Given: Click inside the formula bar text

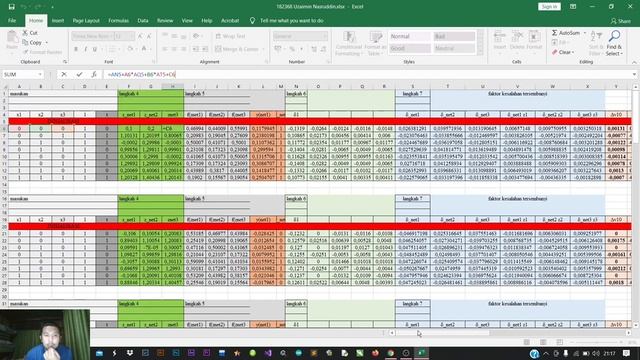Looking at the screenshot, I should click(x=142, y=74).
